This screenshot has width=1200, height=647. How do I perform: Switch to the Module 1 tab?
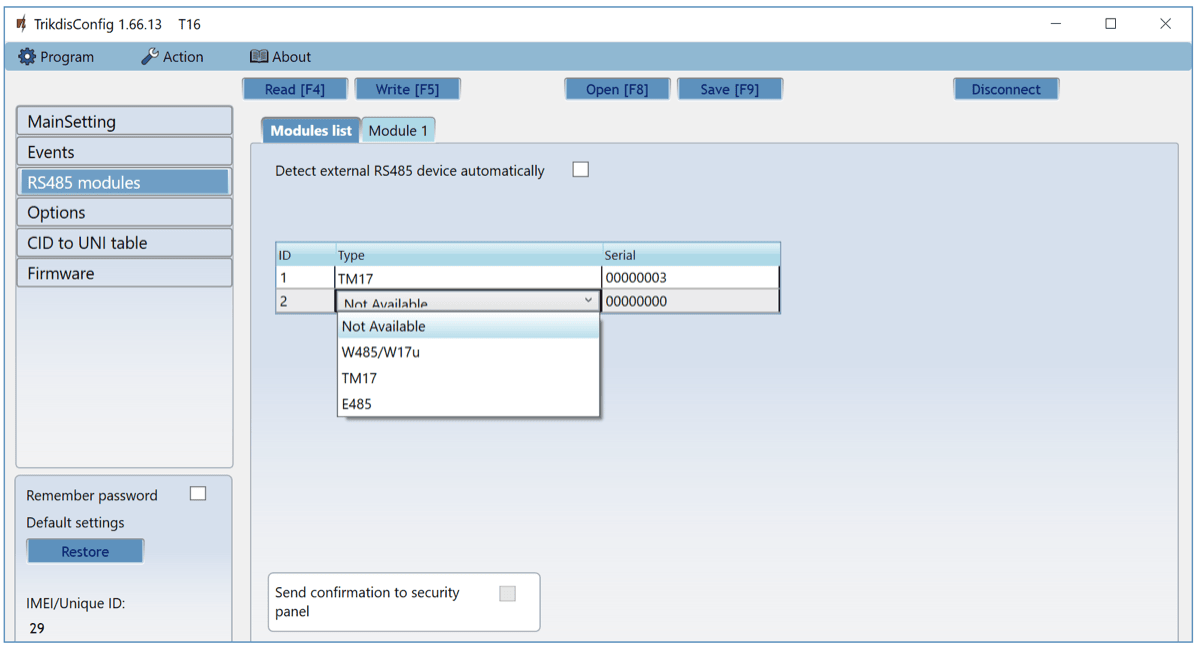point(398,131)
